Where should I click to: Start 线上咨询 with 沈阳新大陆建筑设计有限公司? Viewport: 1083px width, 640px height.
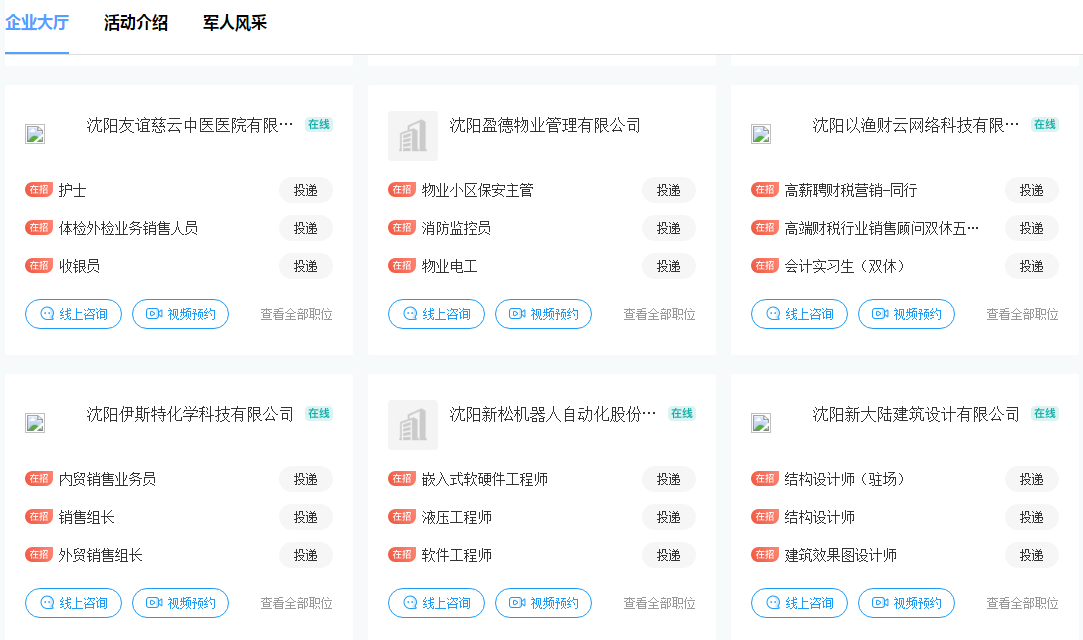800,603
